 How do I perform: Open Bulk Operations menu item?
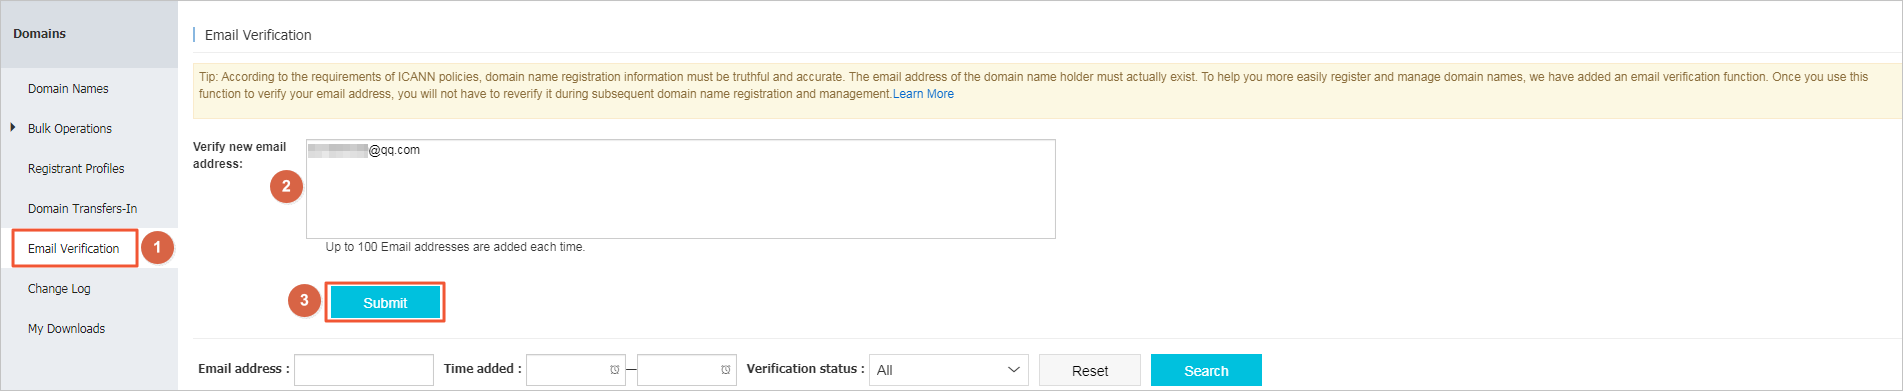click(70, 129)
